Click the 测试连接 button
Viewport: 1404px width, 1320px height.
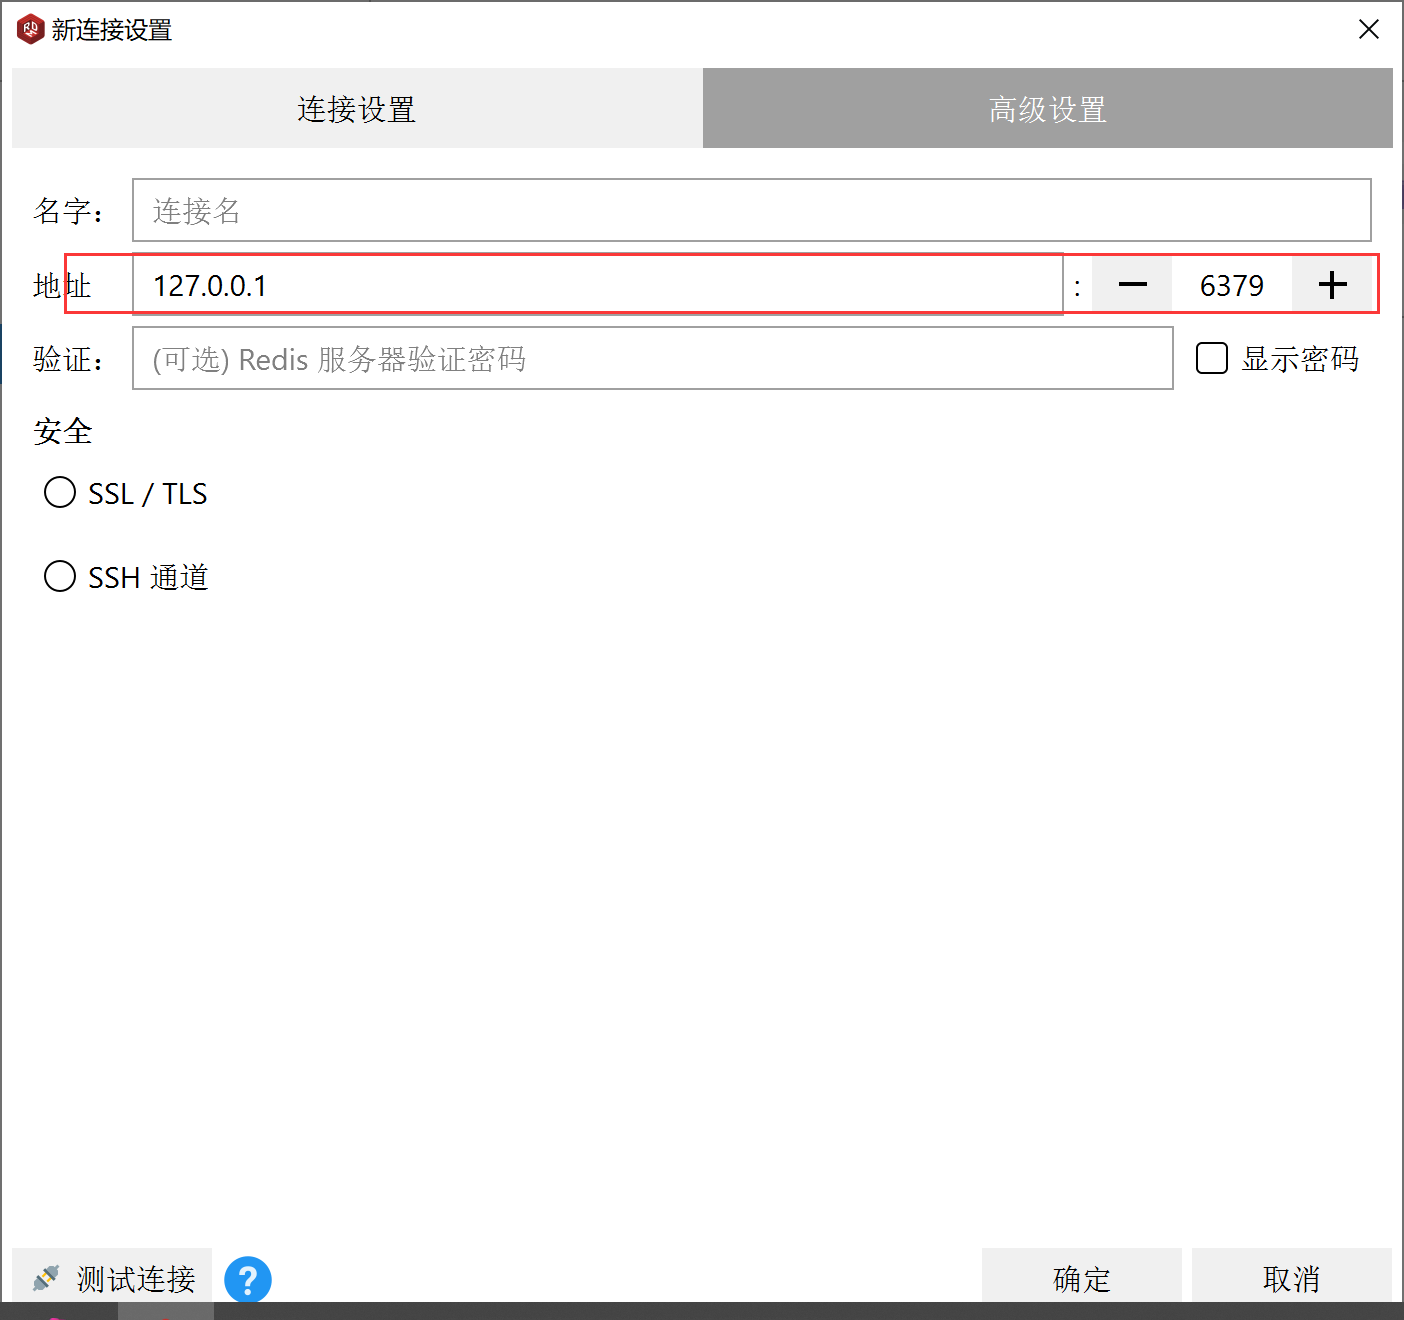pyautogui.click(x=112, y=1278)
